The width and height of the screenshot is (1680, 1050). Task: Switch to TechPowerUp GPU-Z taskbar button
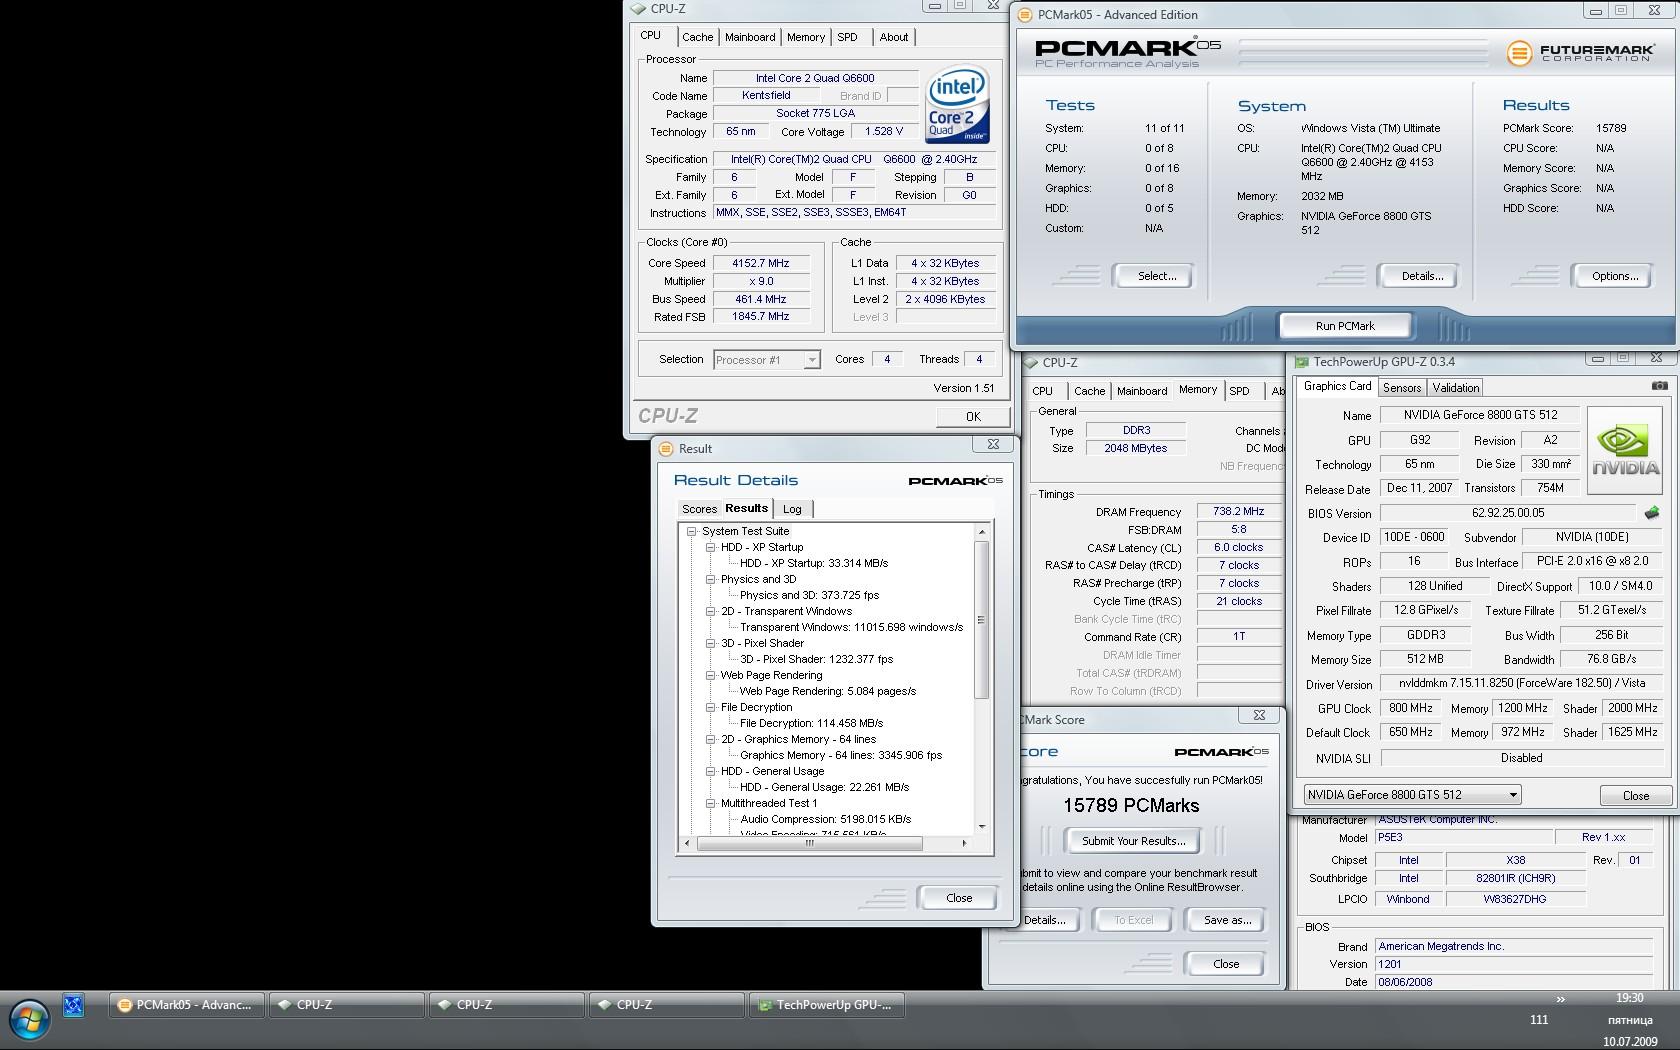(x=827, y=1005)
